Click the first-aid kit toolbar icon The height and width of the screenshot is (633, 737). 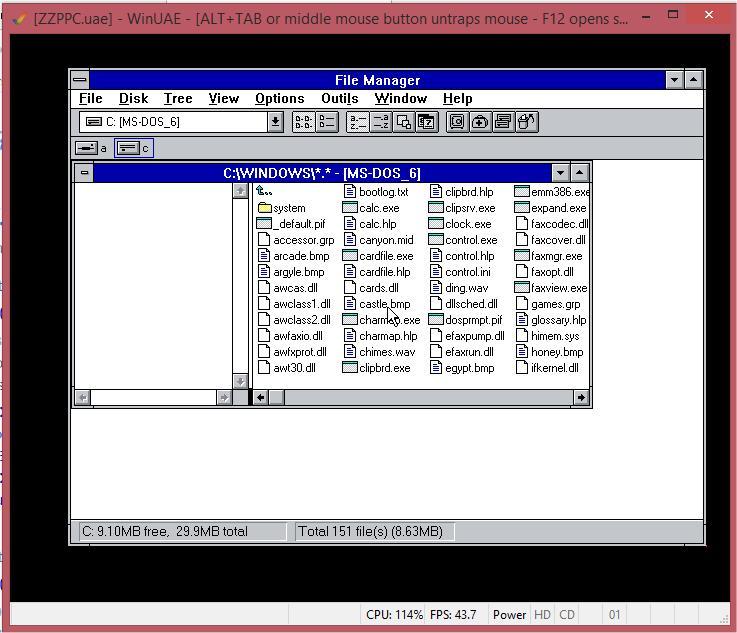(x=480, y=122)
